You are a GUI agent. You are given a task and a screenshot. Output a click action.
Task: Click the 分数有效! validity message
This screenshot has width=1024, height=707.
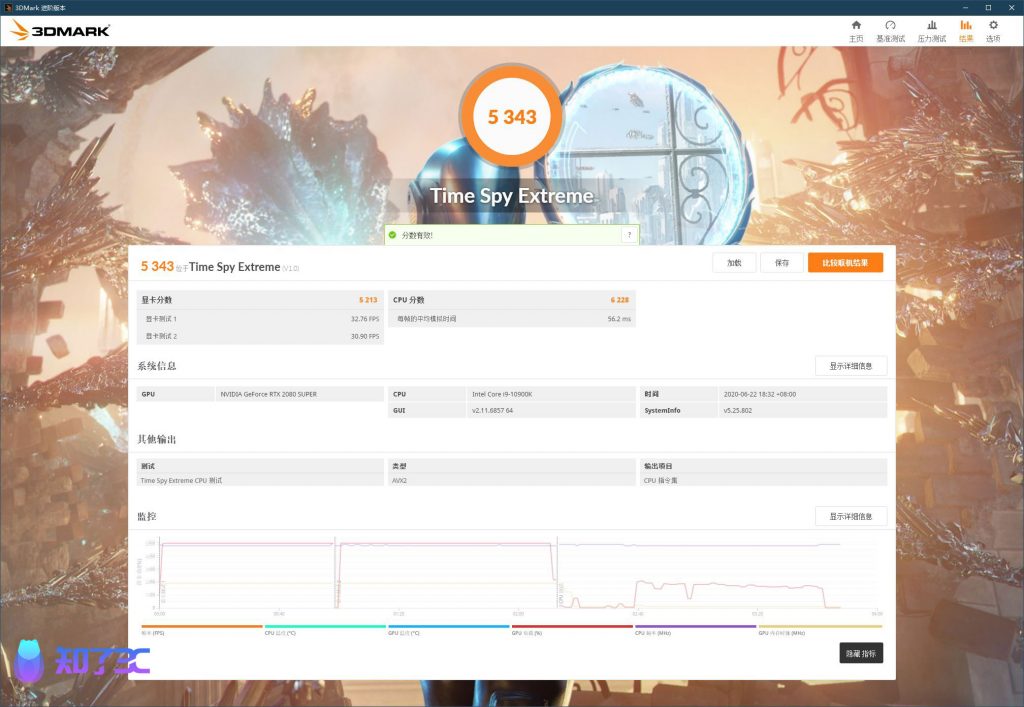[417, 235]
